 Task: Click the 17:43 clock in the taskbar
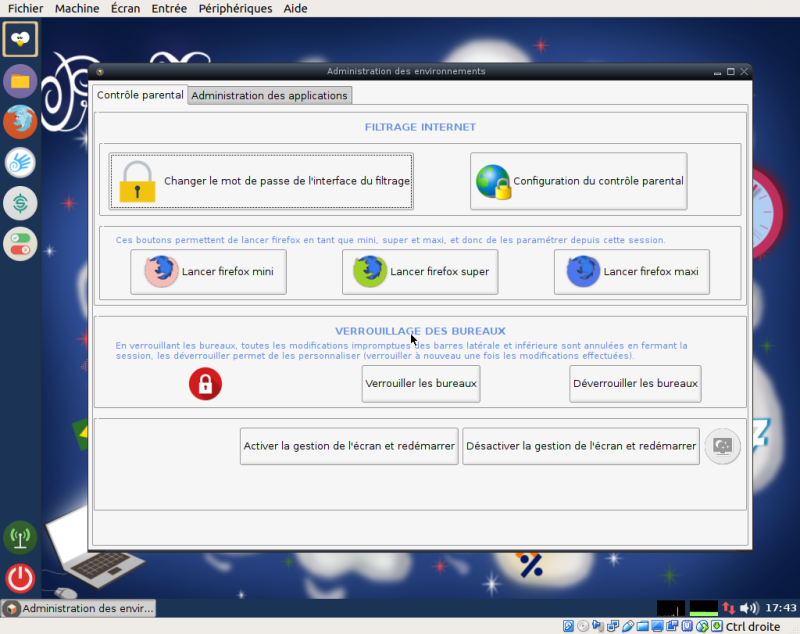[781, 607]
